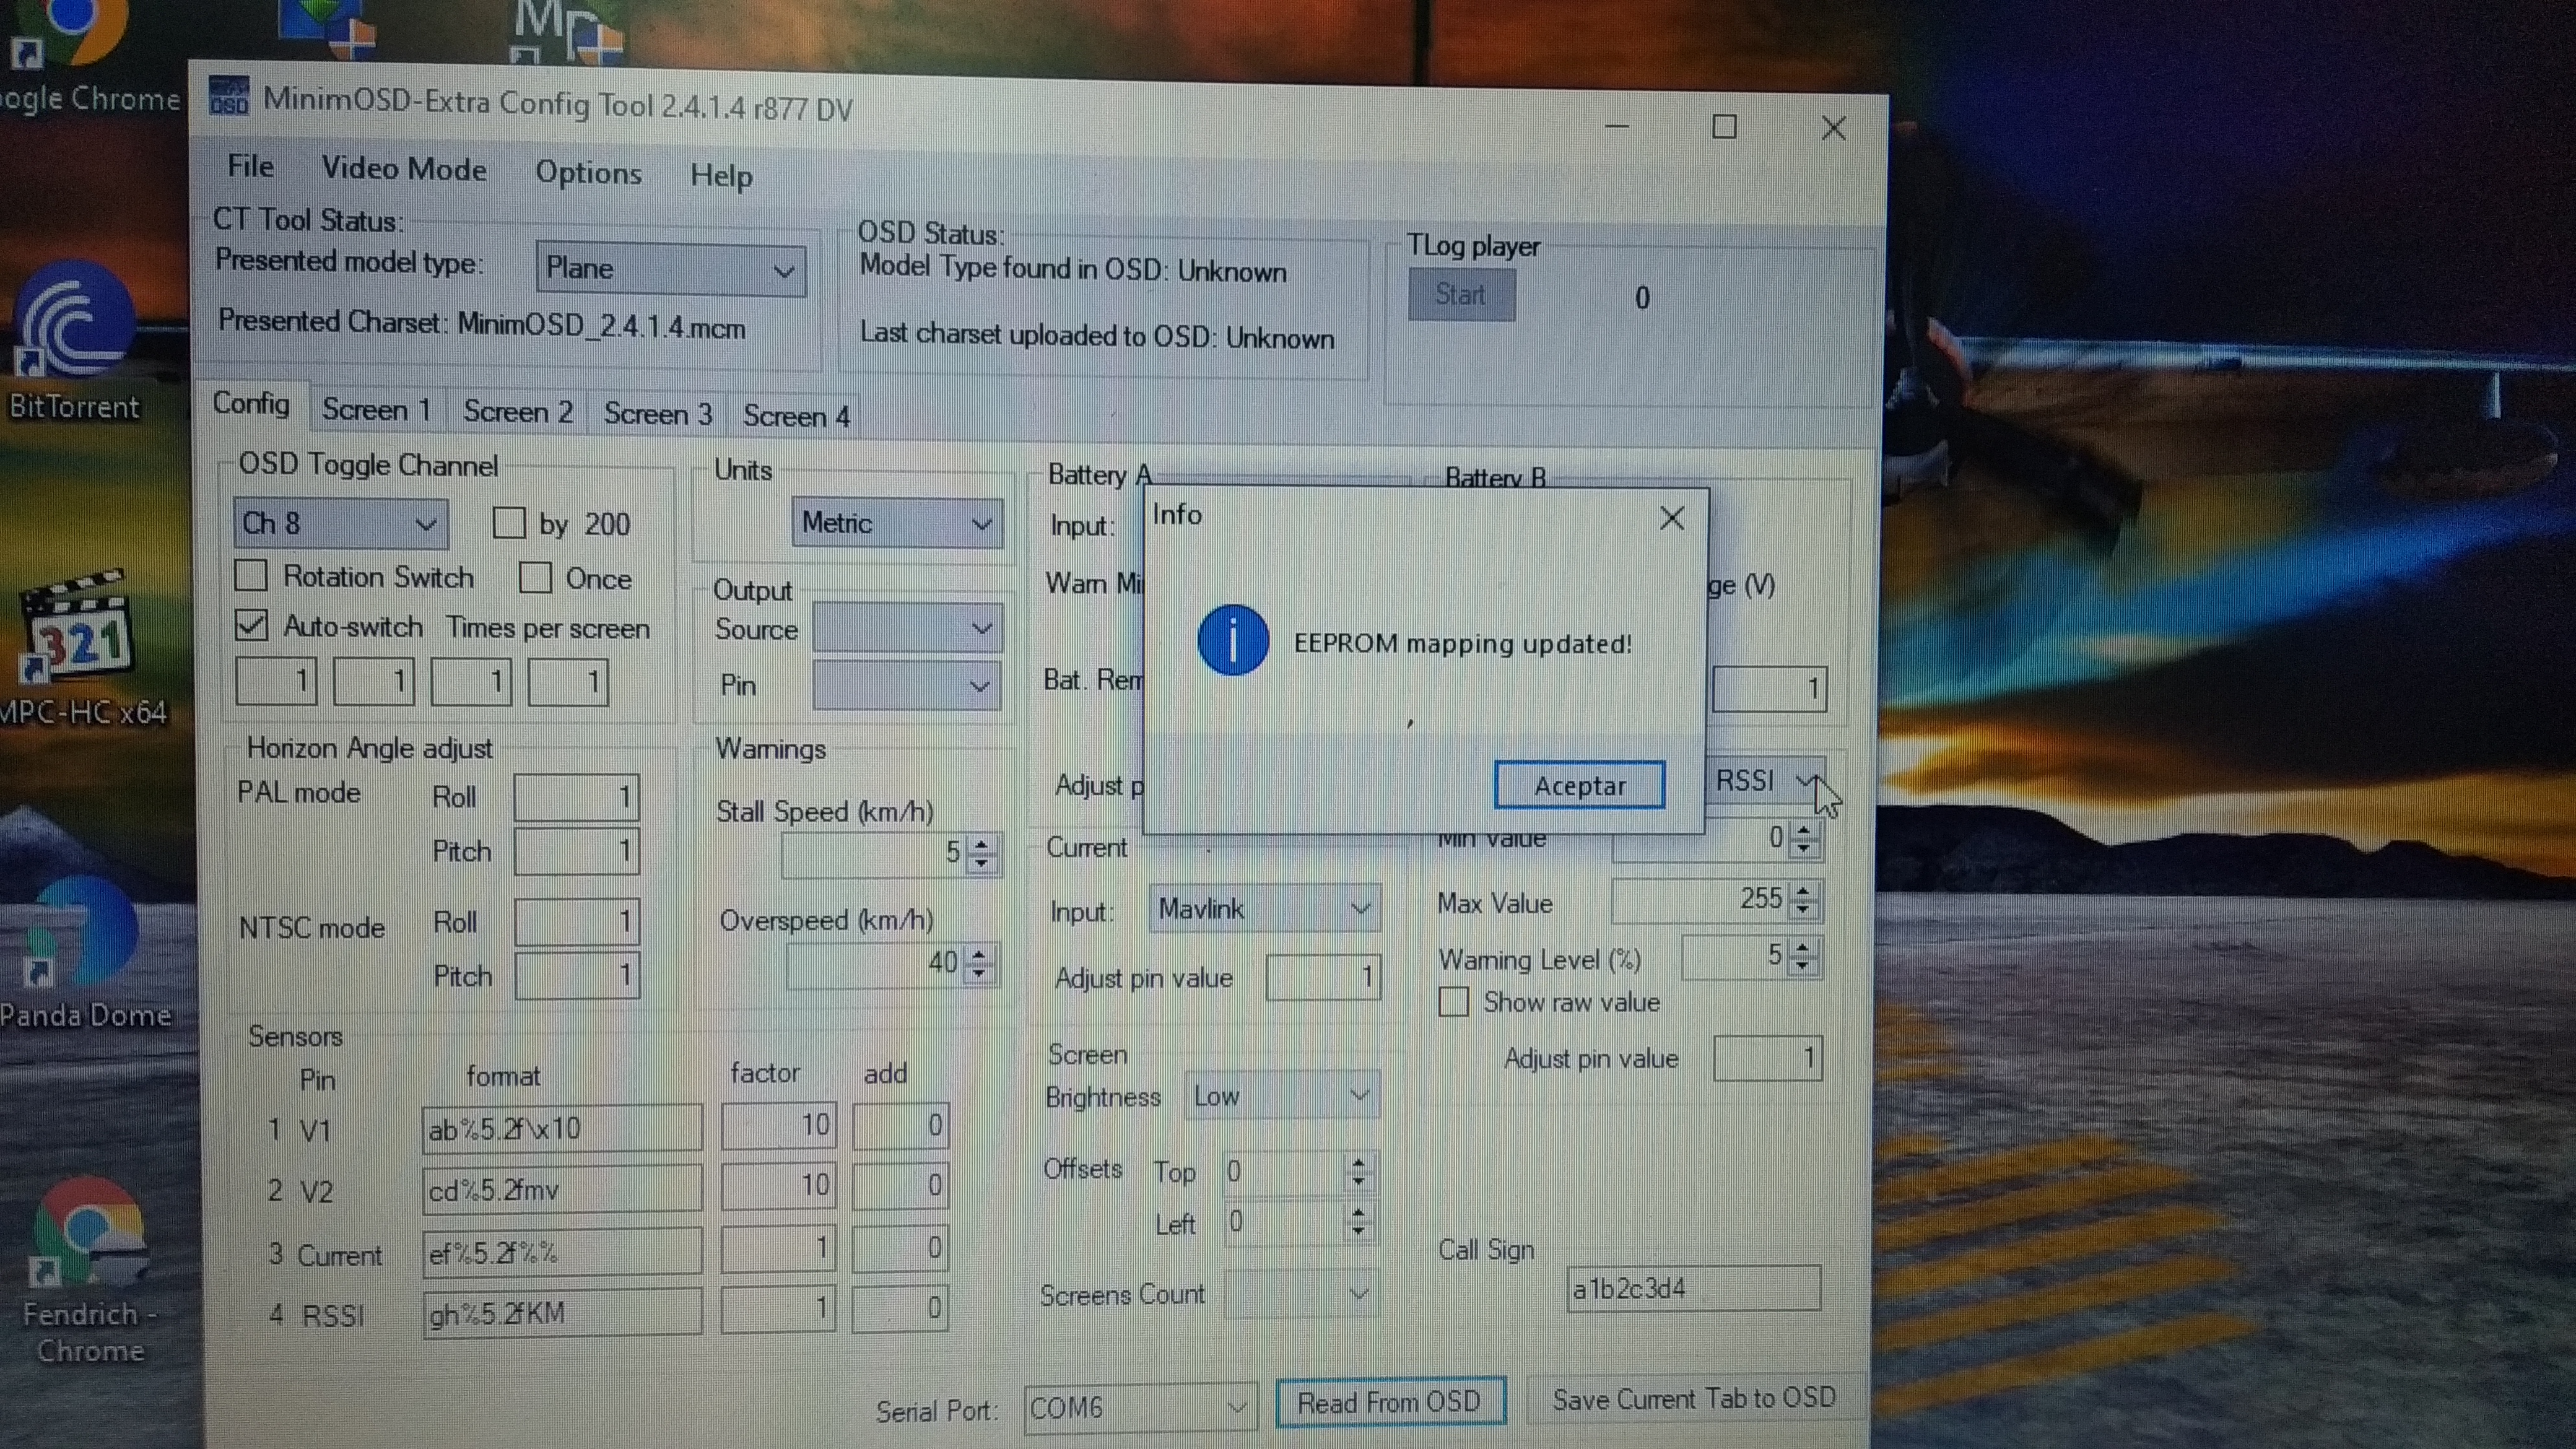The image size is (2576, 1449).
Task: Click the first Times per screen field
Action: (276, 682)
